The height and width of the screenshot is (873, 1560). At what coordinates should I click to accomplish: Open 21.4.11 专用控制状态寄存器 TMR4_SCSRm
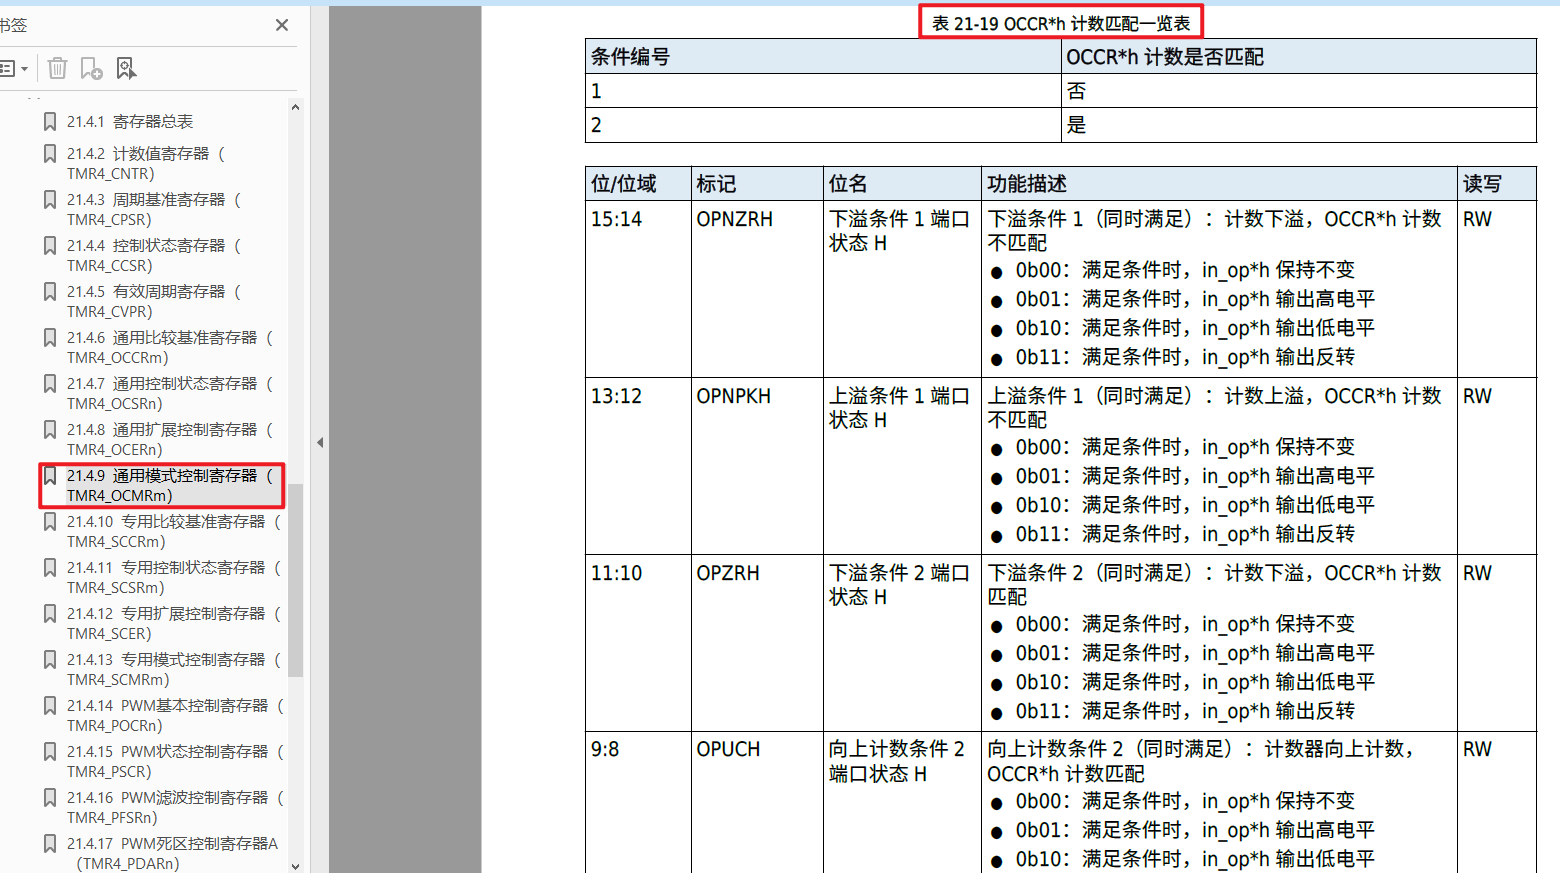coord(174,577)
